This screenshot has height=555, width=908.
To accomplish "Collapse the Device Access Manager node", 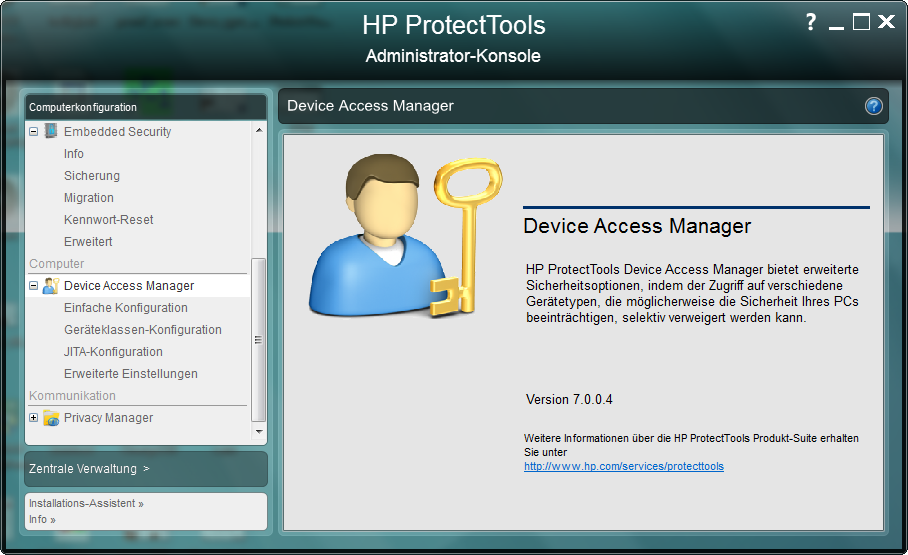I will [x=34, y=286].
